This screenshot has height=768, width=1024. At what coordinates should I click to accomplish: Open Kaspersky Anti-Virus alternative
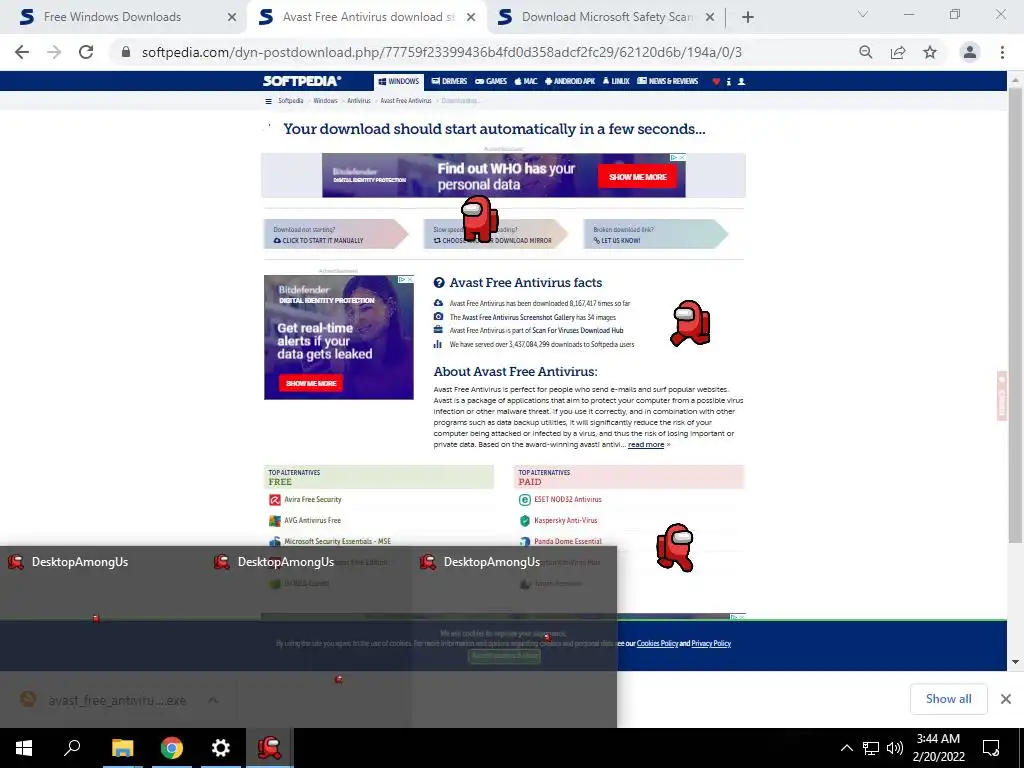[x=566, y=520]
